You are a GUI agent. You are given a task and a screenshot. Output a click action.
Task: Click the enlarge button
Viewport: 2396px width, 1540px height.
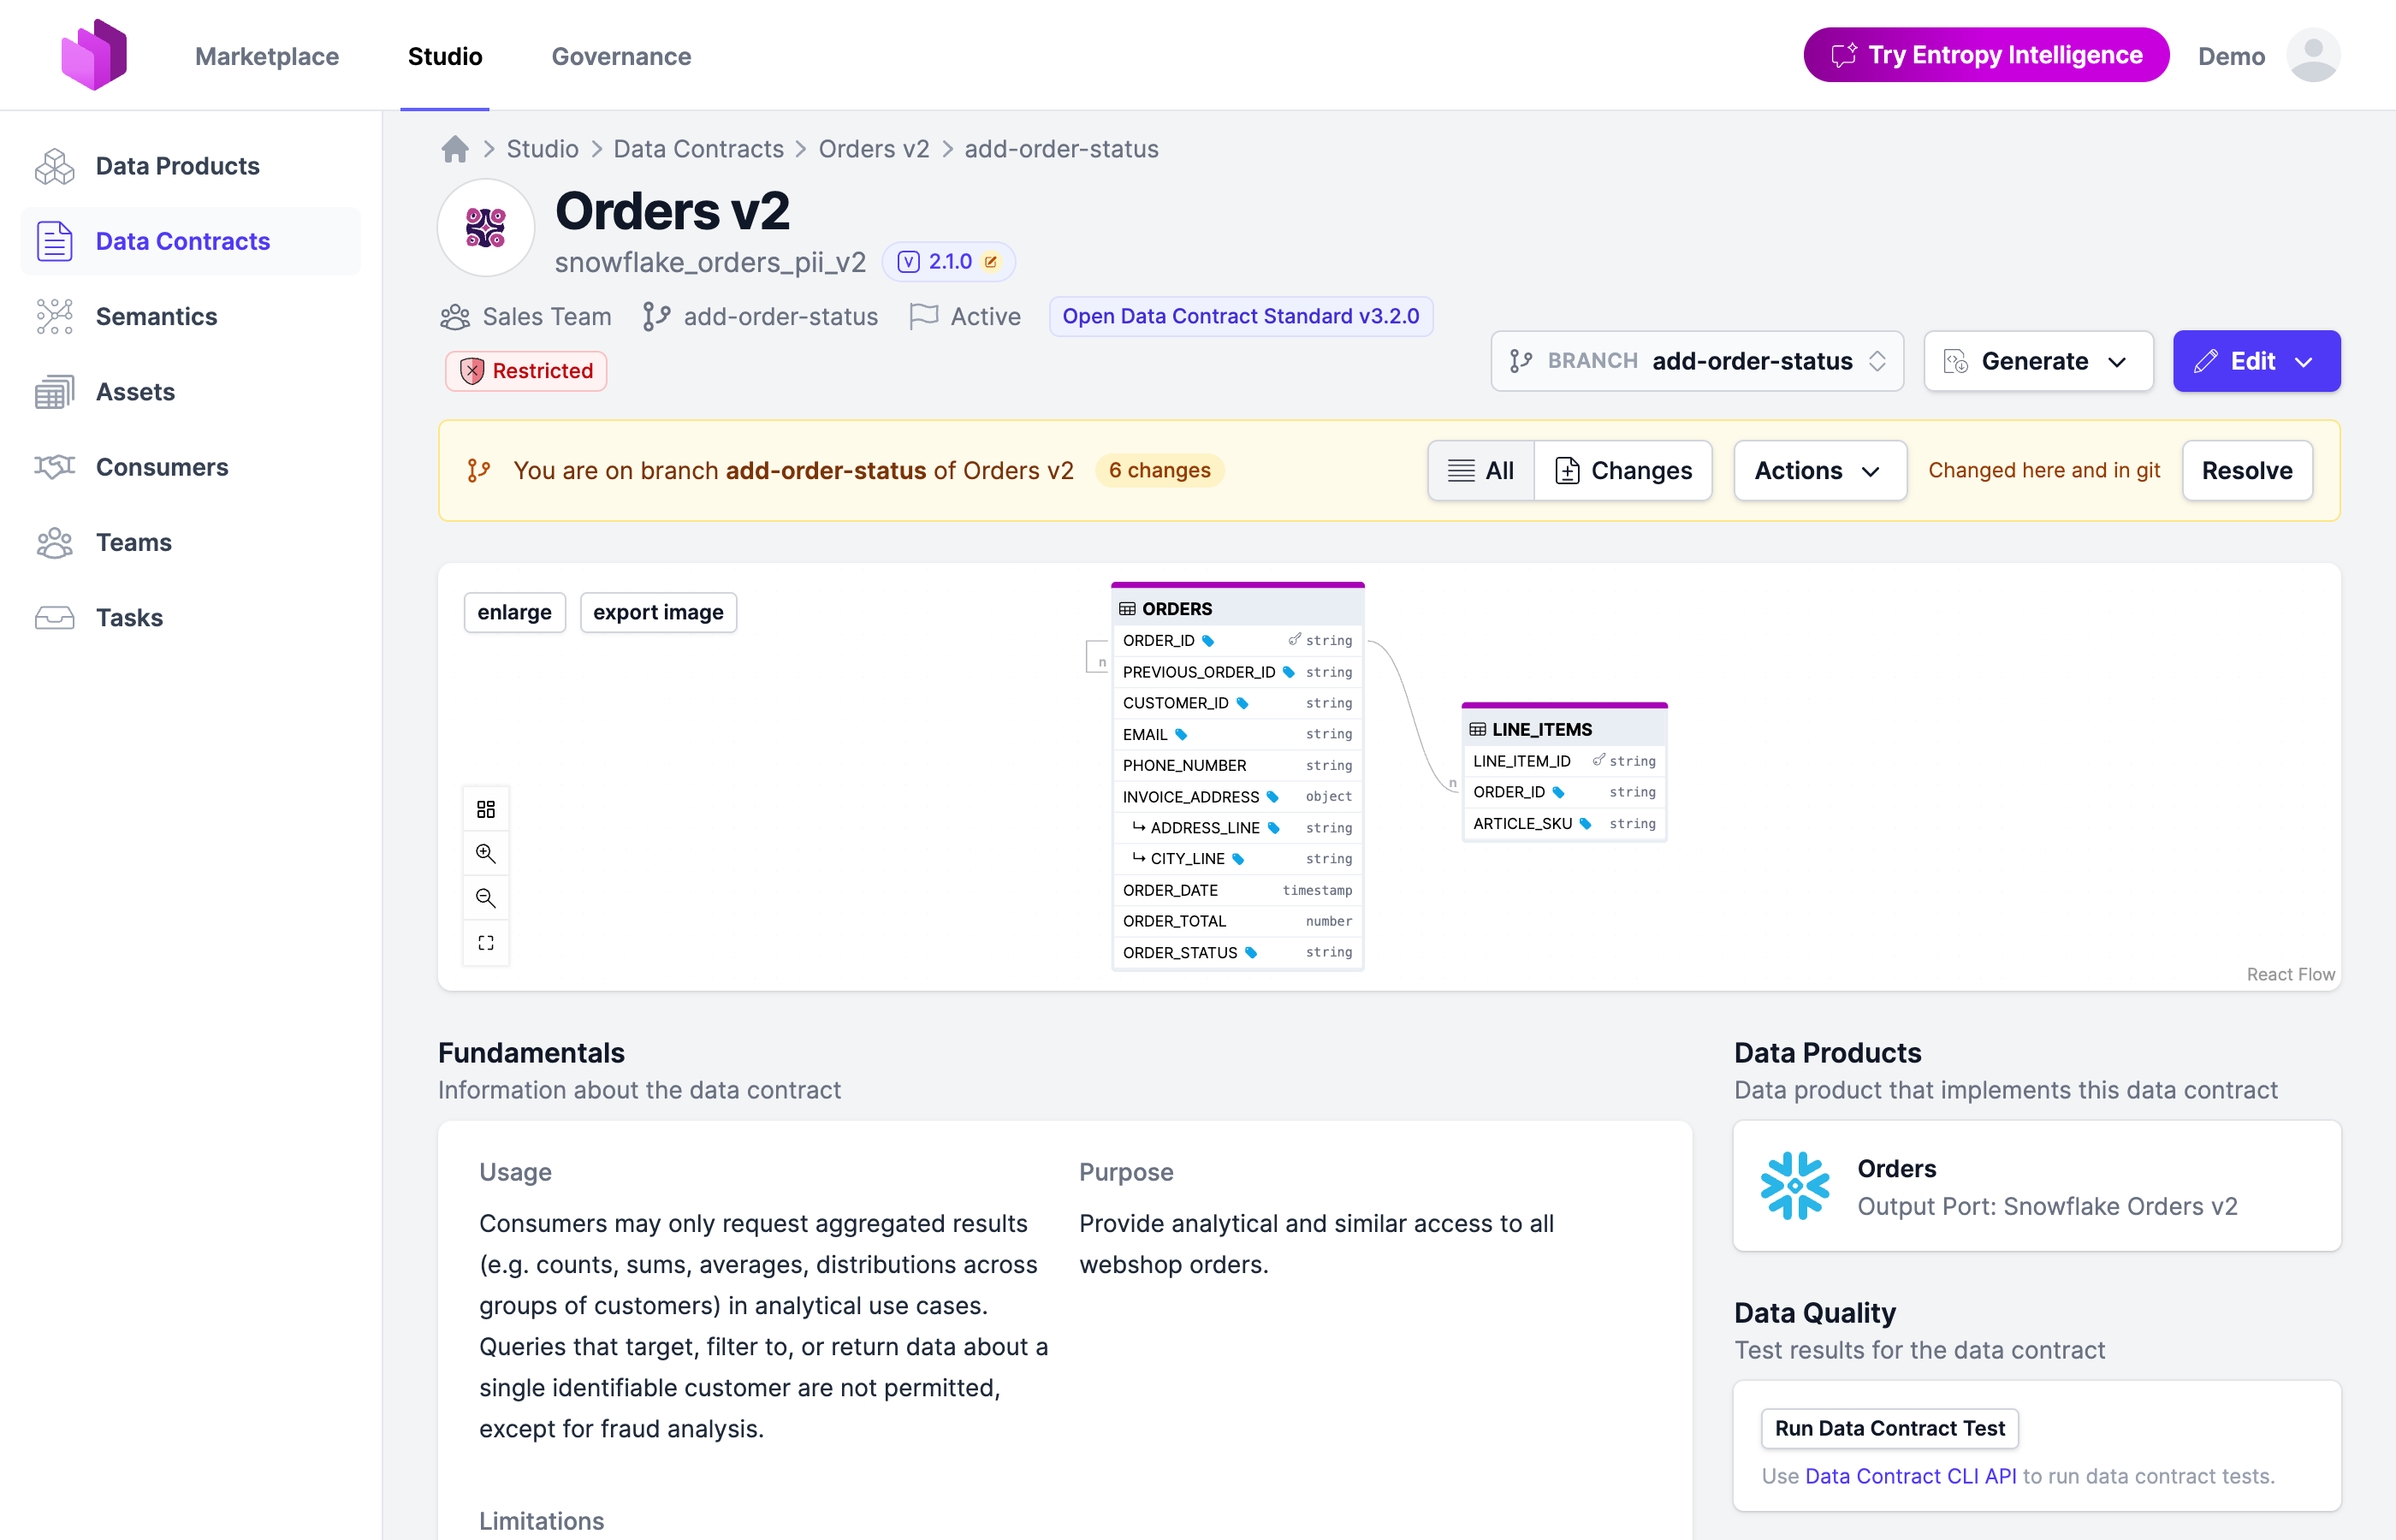pos(515,612)
